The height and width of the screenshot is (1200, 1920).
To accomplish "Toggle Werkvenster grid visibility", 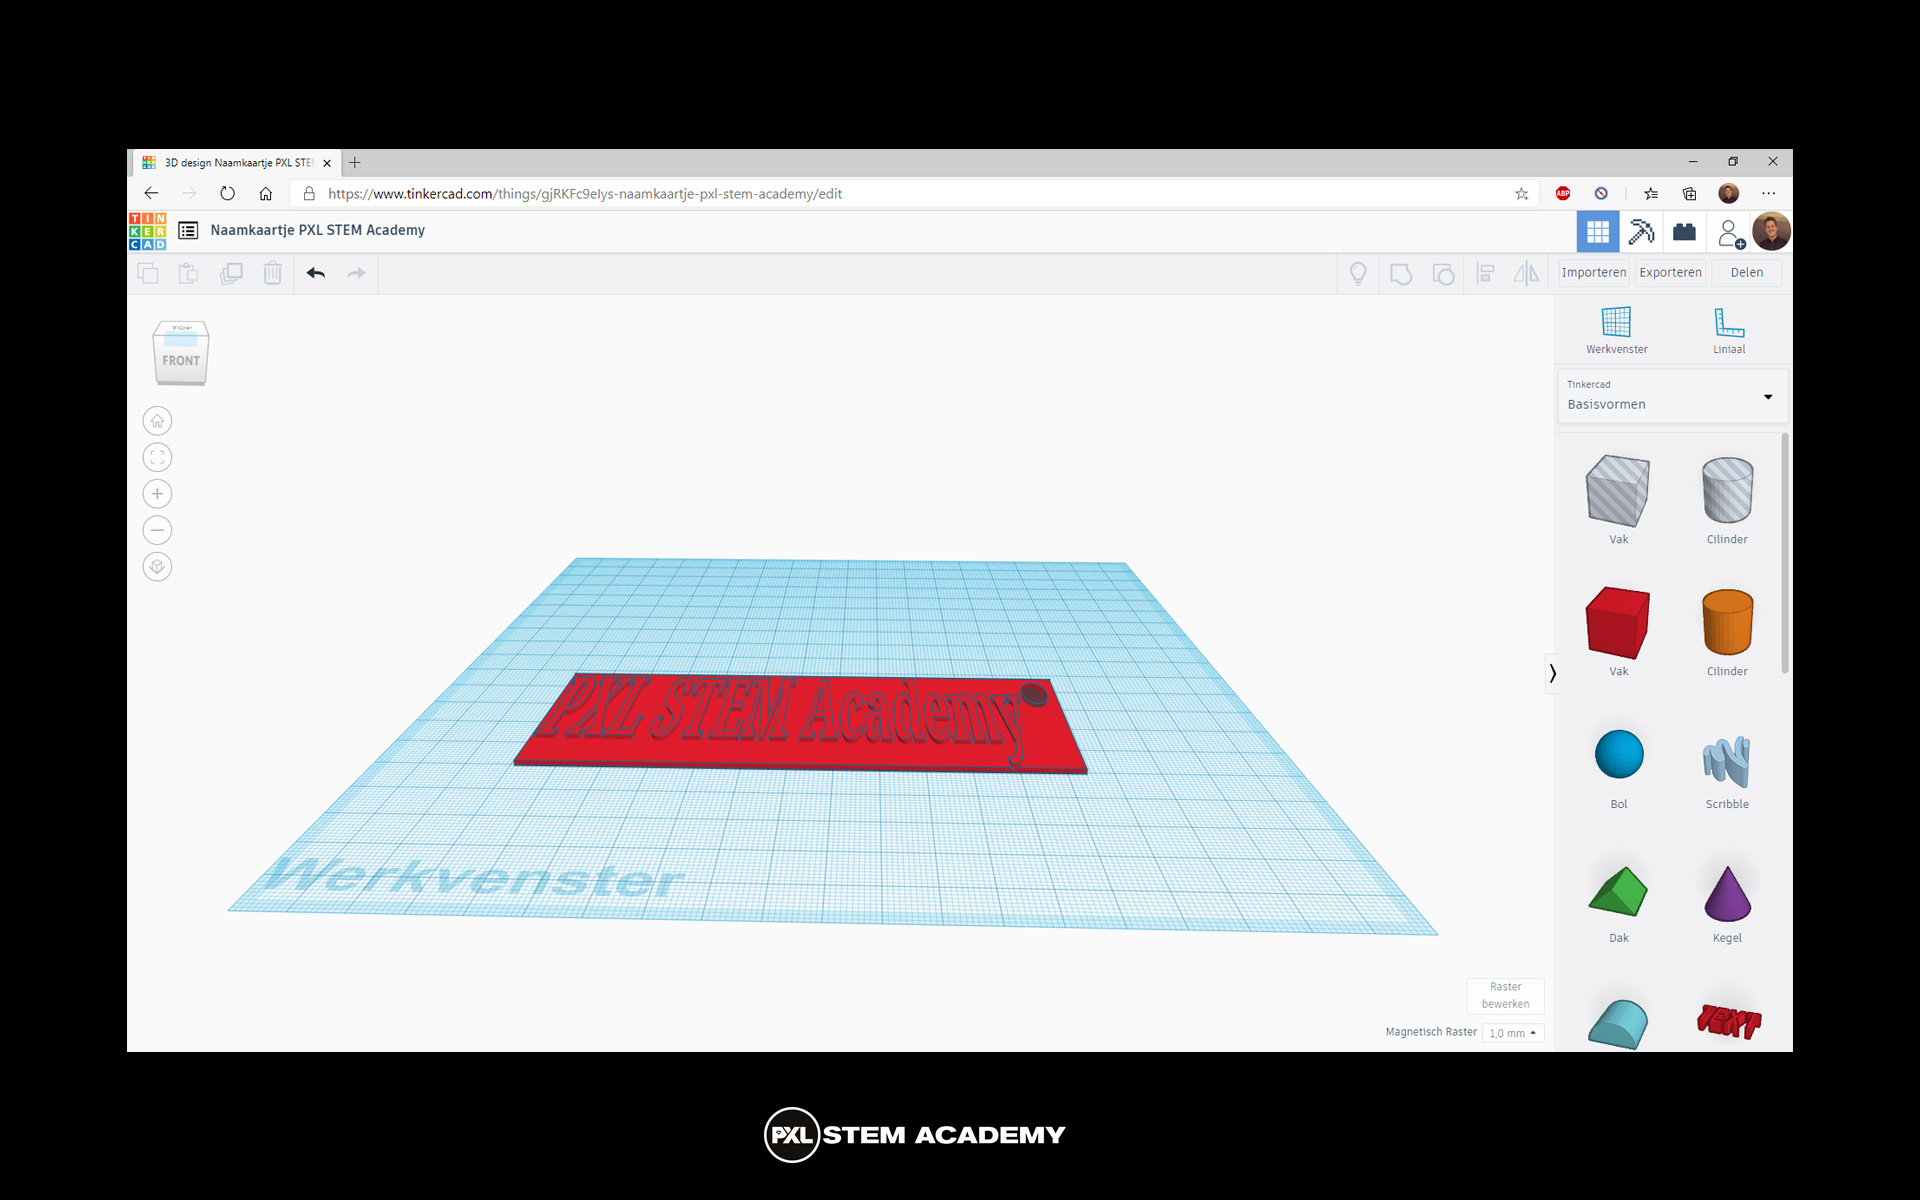I will tap(1616, 330).
